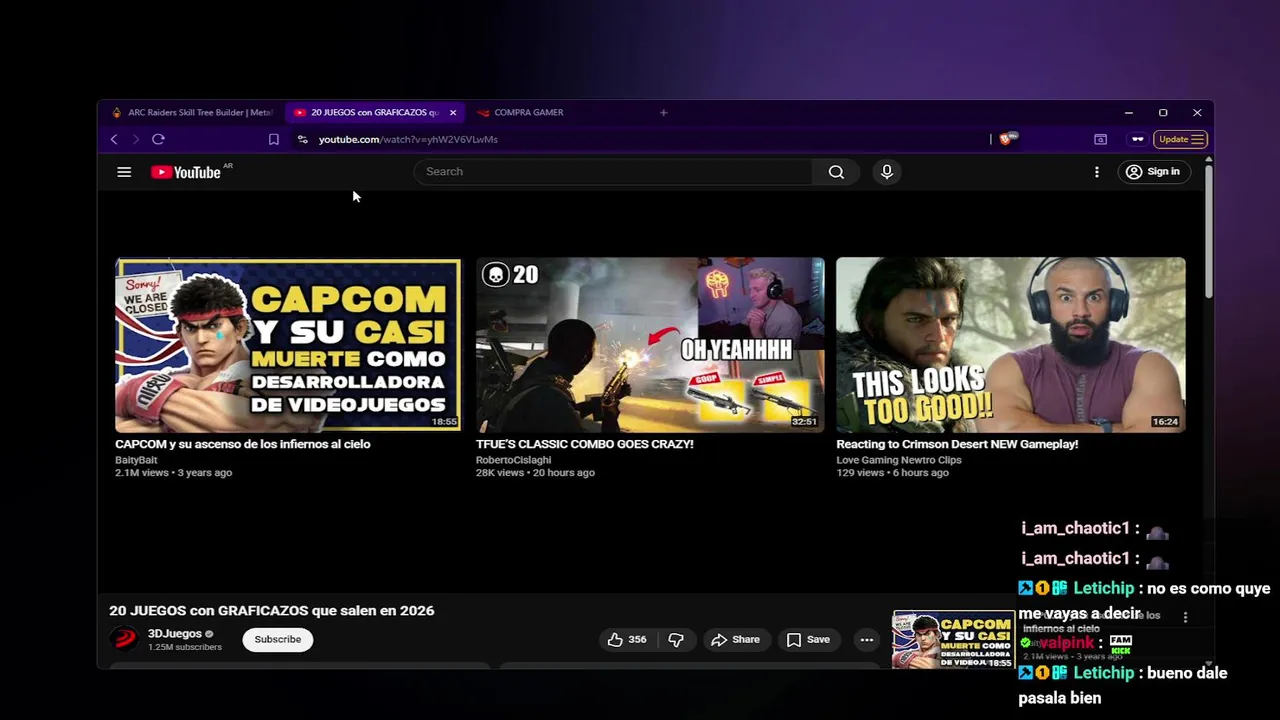1280x720 pixels.
Task: Open site information icon beside URL
Action: [x=303, y=139]
